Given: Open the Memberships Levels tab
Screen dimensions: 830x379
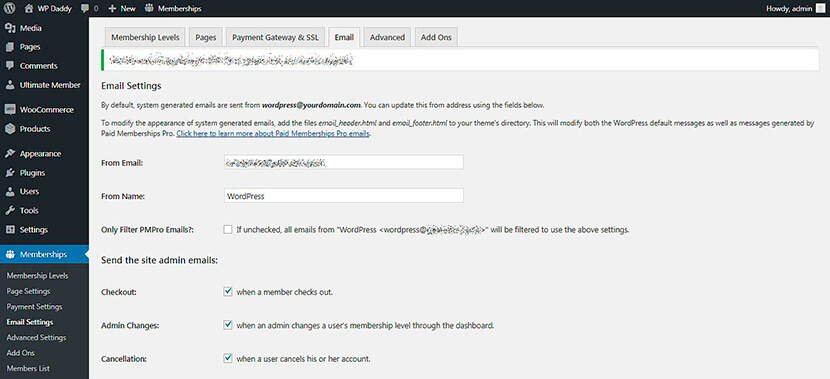Looking at the screenshot, I should [146, 38].
